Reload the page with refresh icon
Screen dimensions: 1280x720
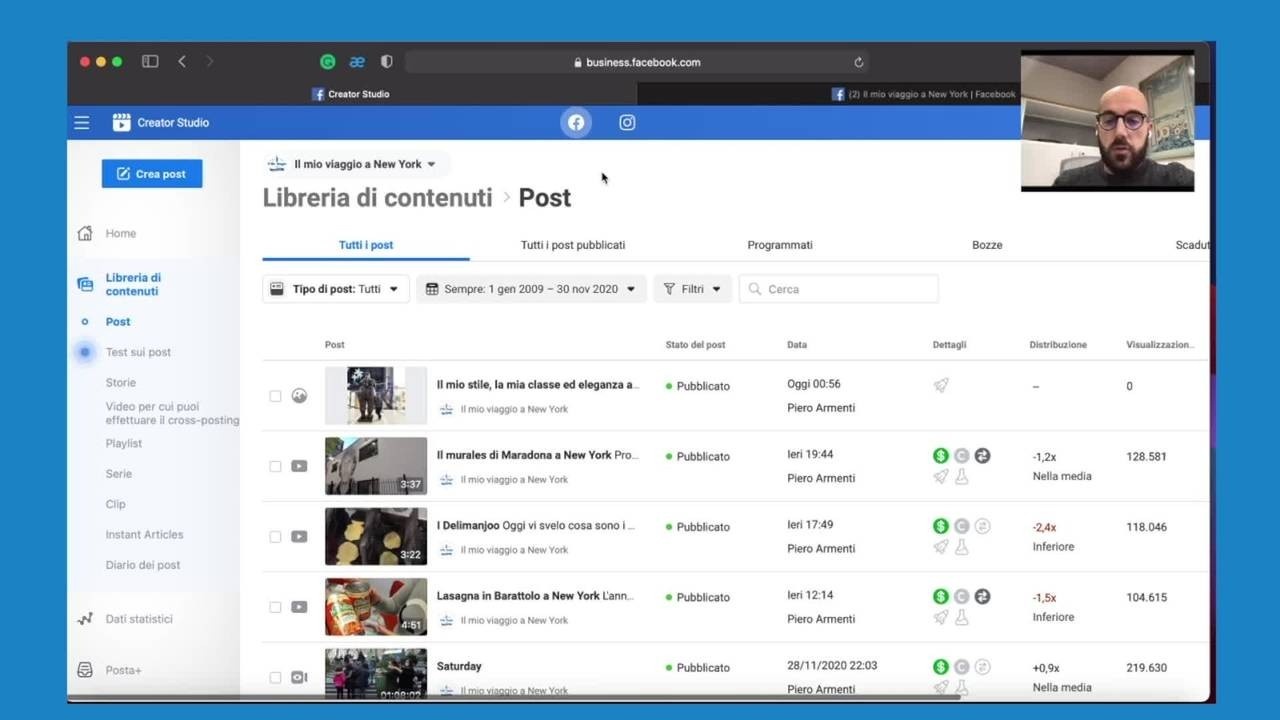pyautogui.click(x=858, y=62)
